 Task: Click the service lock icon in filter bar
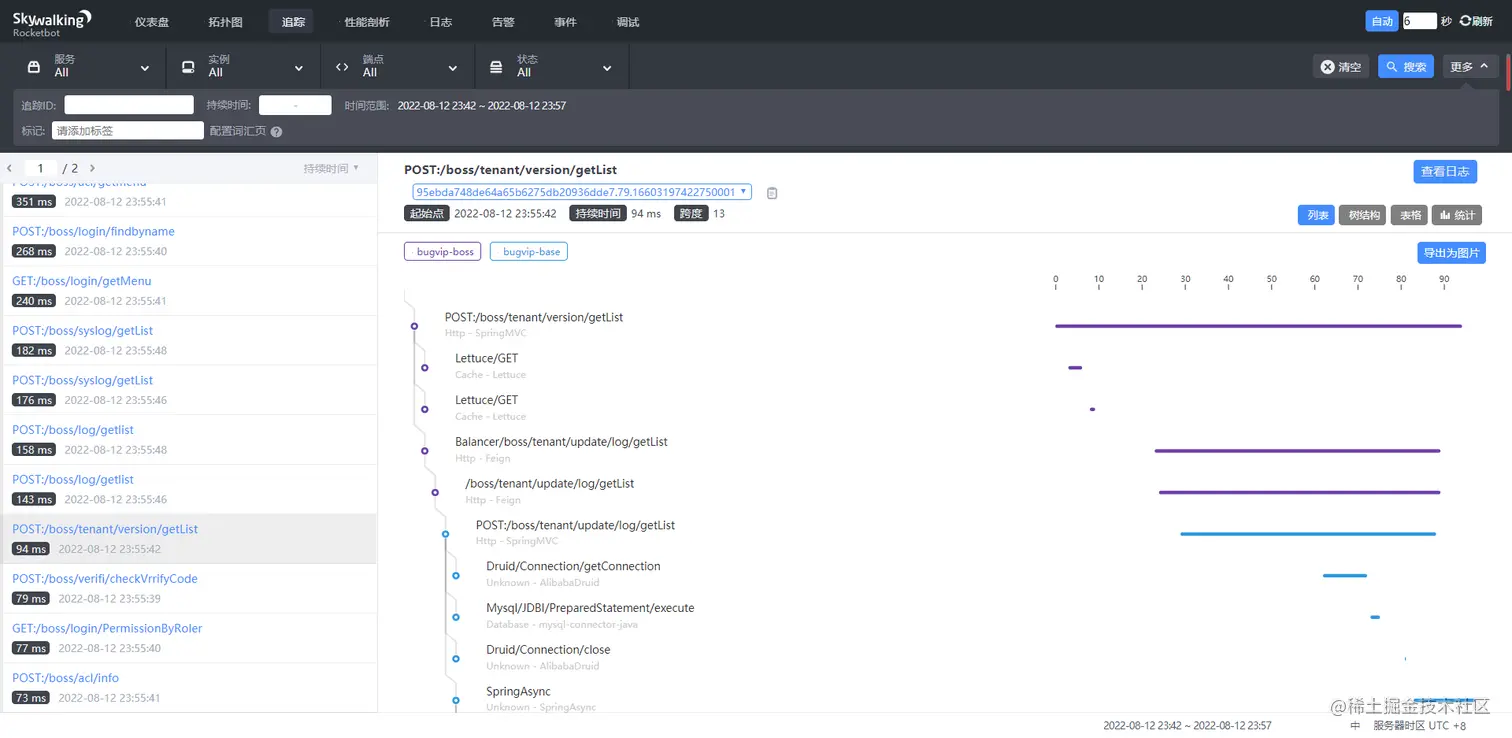(x=34, y=67)
